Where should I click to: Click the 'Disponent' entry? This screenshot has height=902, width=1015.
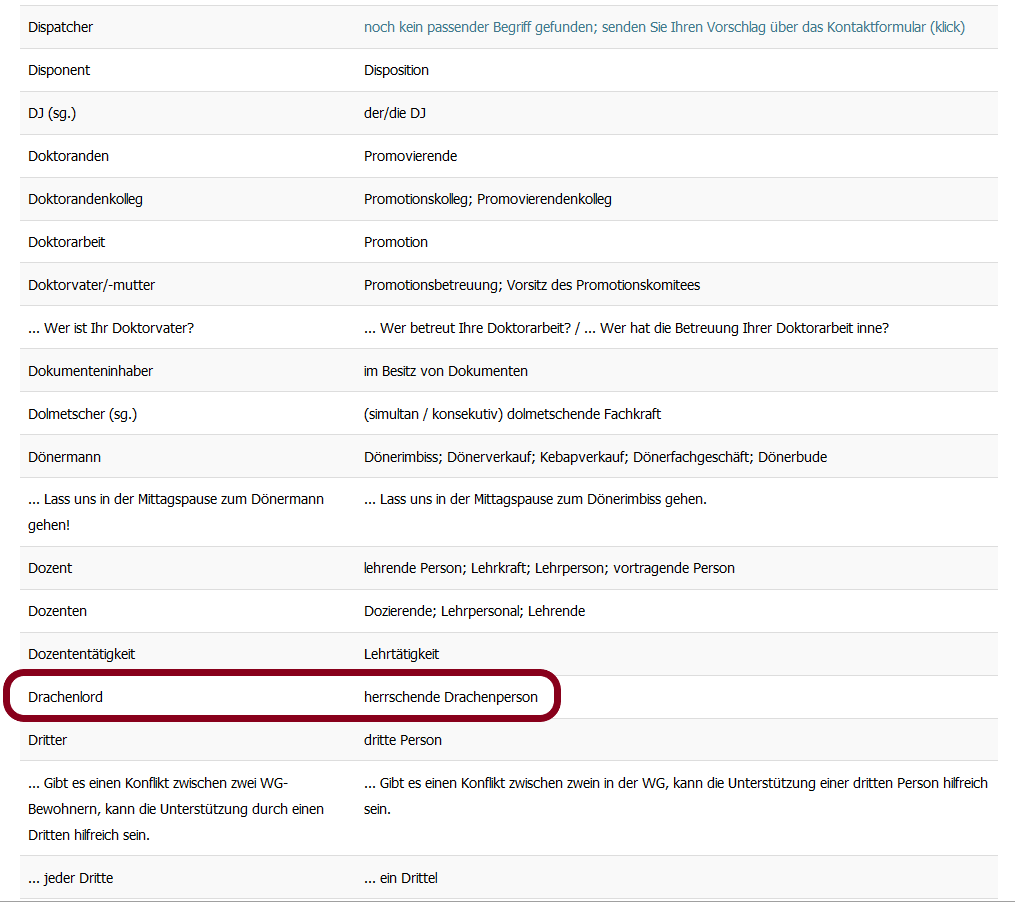(59, 70)
